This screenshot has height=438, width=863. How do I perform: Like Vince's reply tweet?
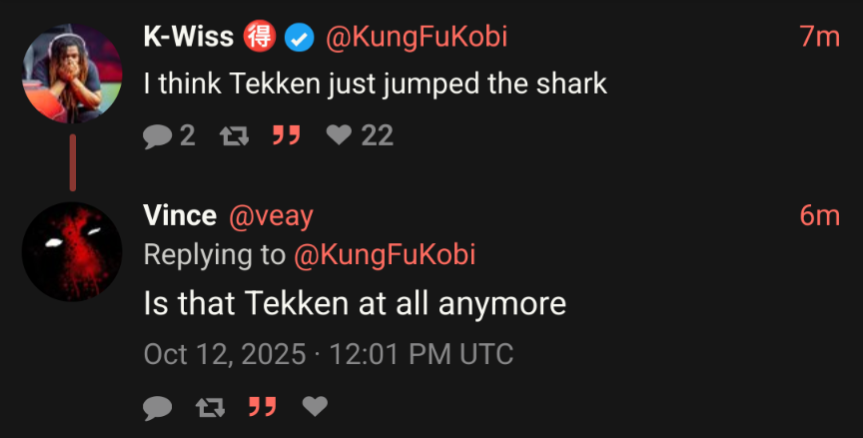click(x=315, y=407)
